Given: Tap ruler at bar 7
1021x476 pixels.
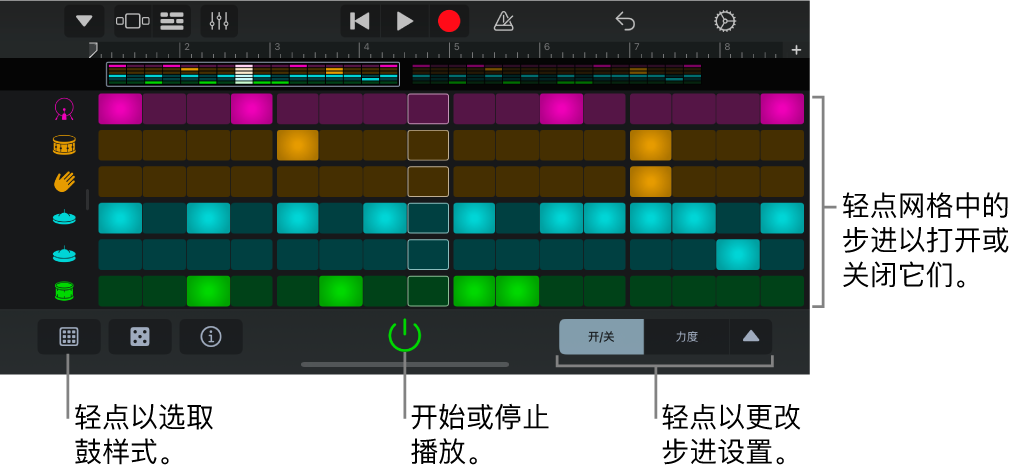Looking at the screenshot, I should 636,49.
